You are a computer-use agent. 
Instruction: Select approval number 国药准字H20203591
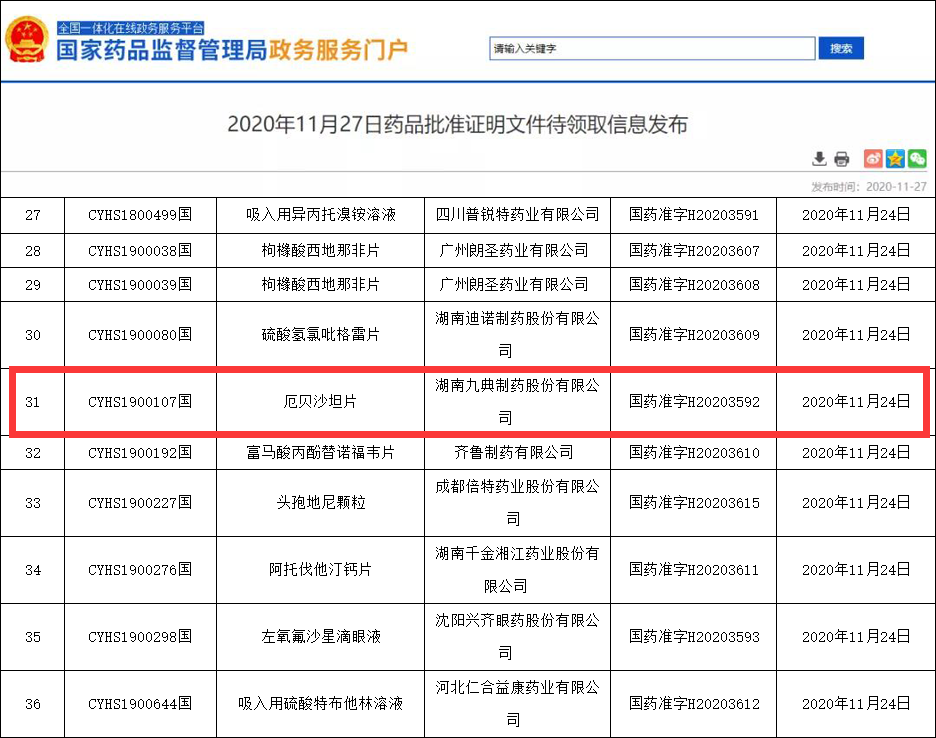click(694, 215)
